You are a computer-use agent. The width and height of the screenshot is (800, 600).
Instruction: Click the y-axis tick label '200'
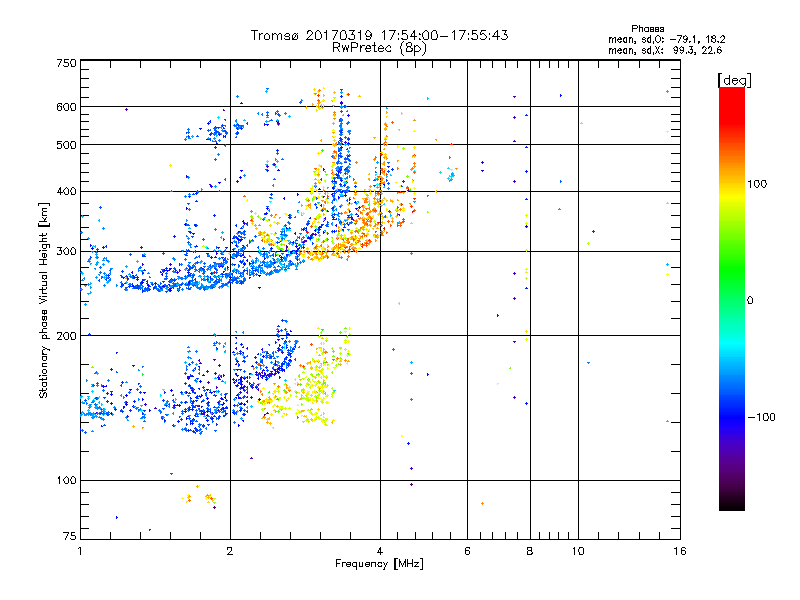click(x=67, y=336)
